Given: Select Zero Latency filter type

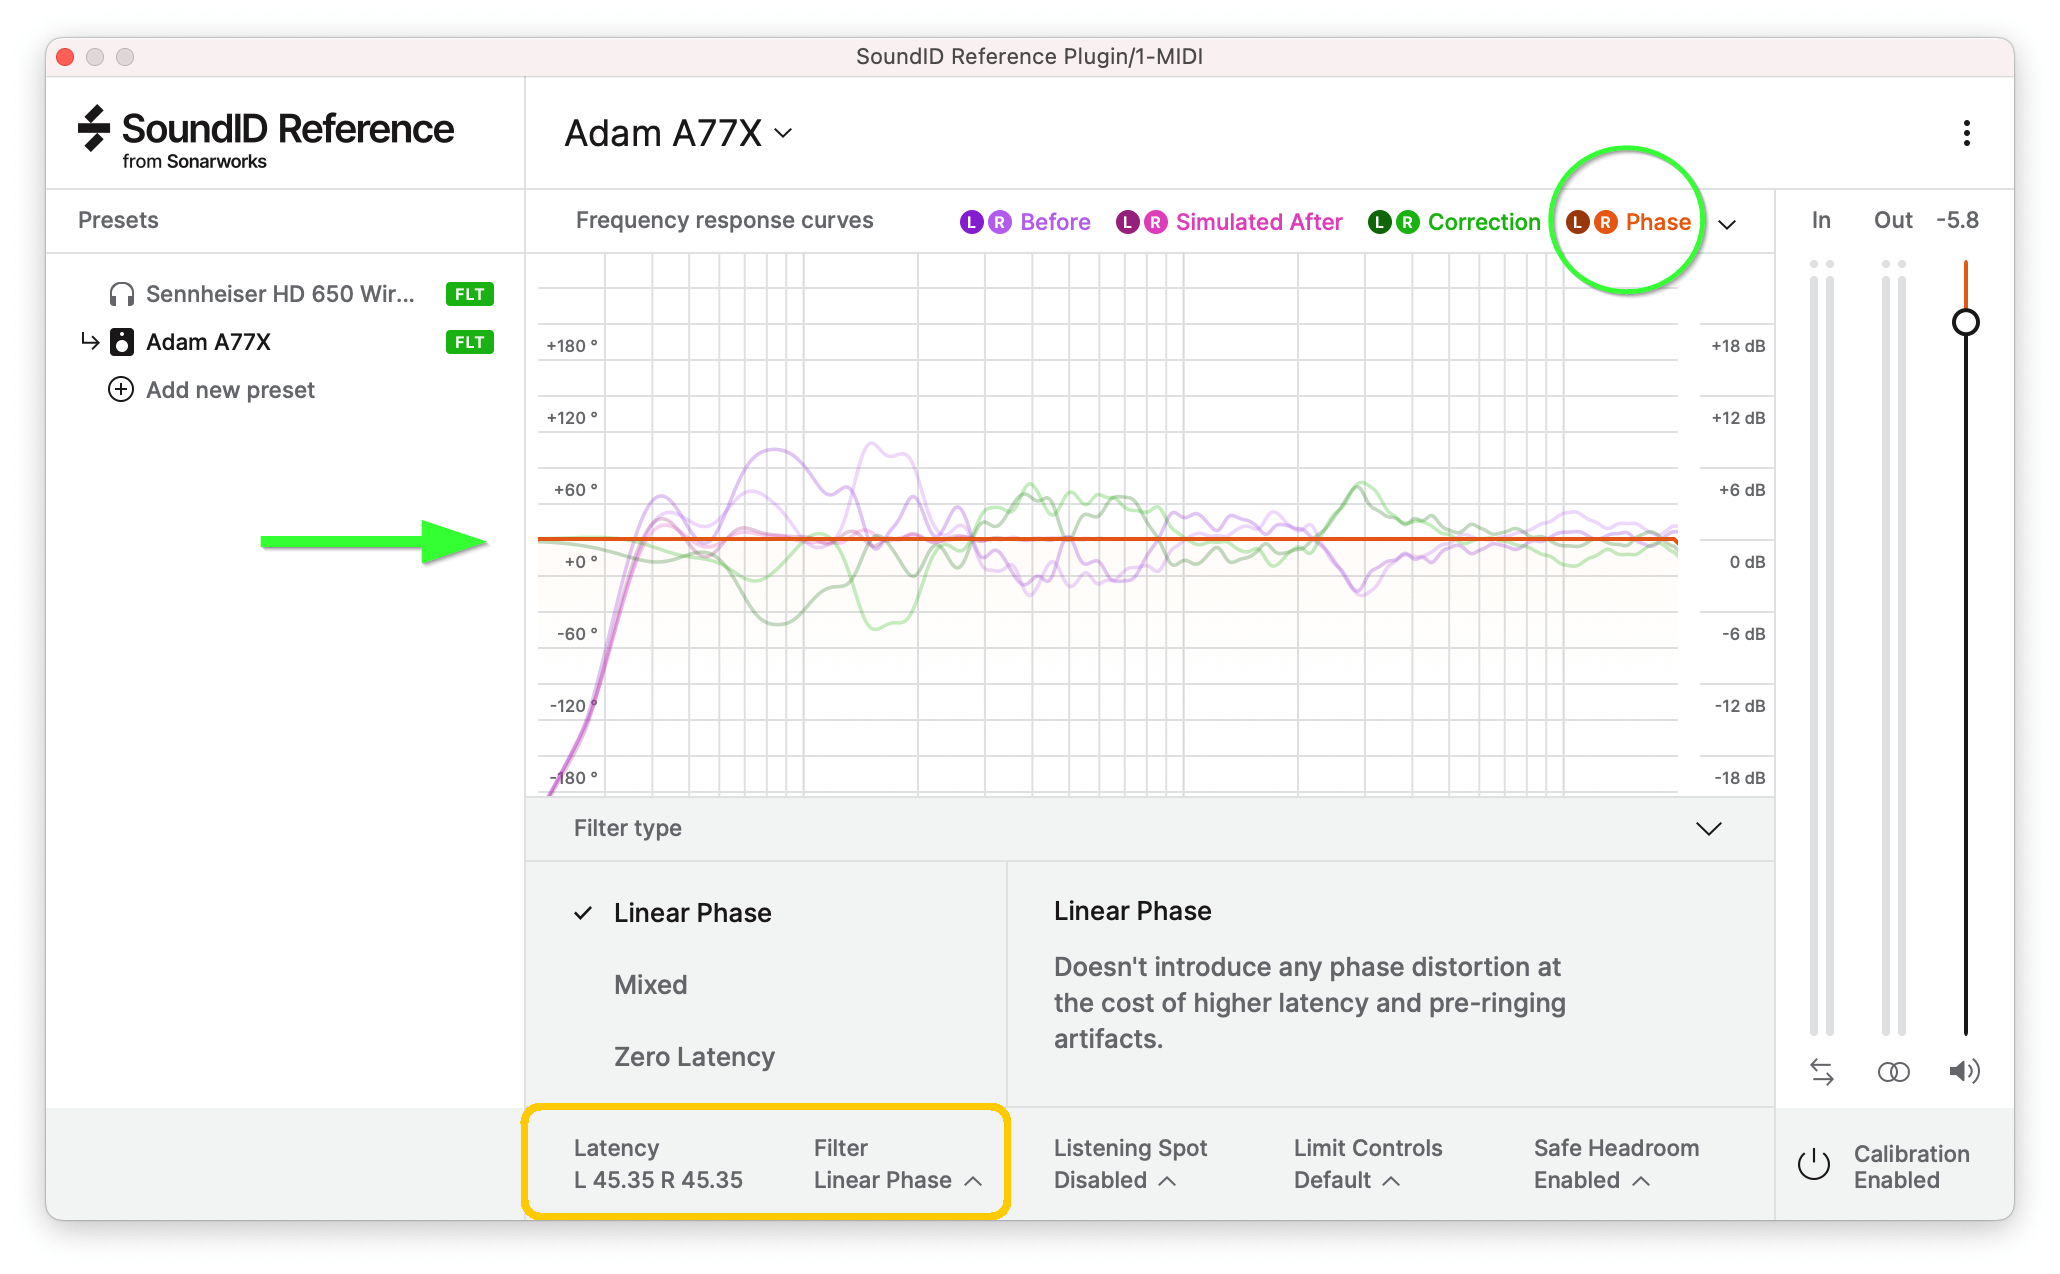Looking at the screenshot, I should click(694, 1057).
